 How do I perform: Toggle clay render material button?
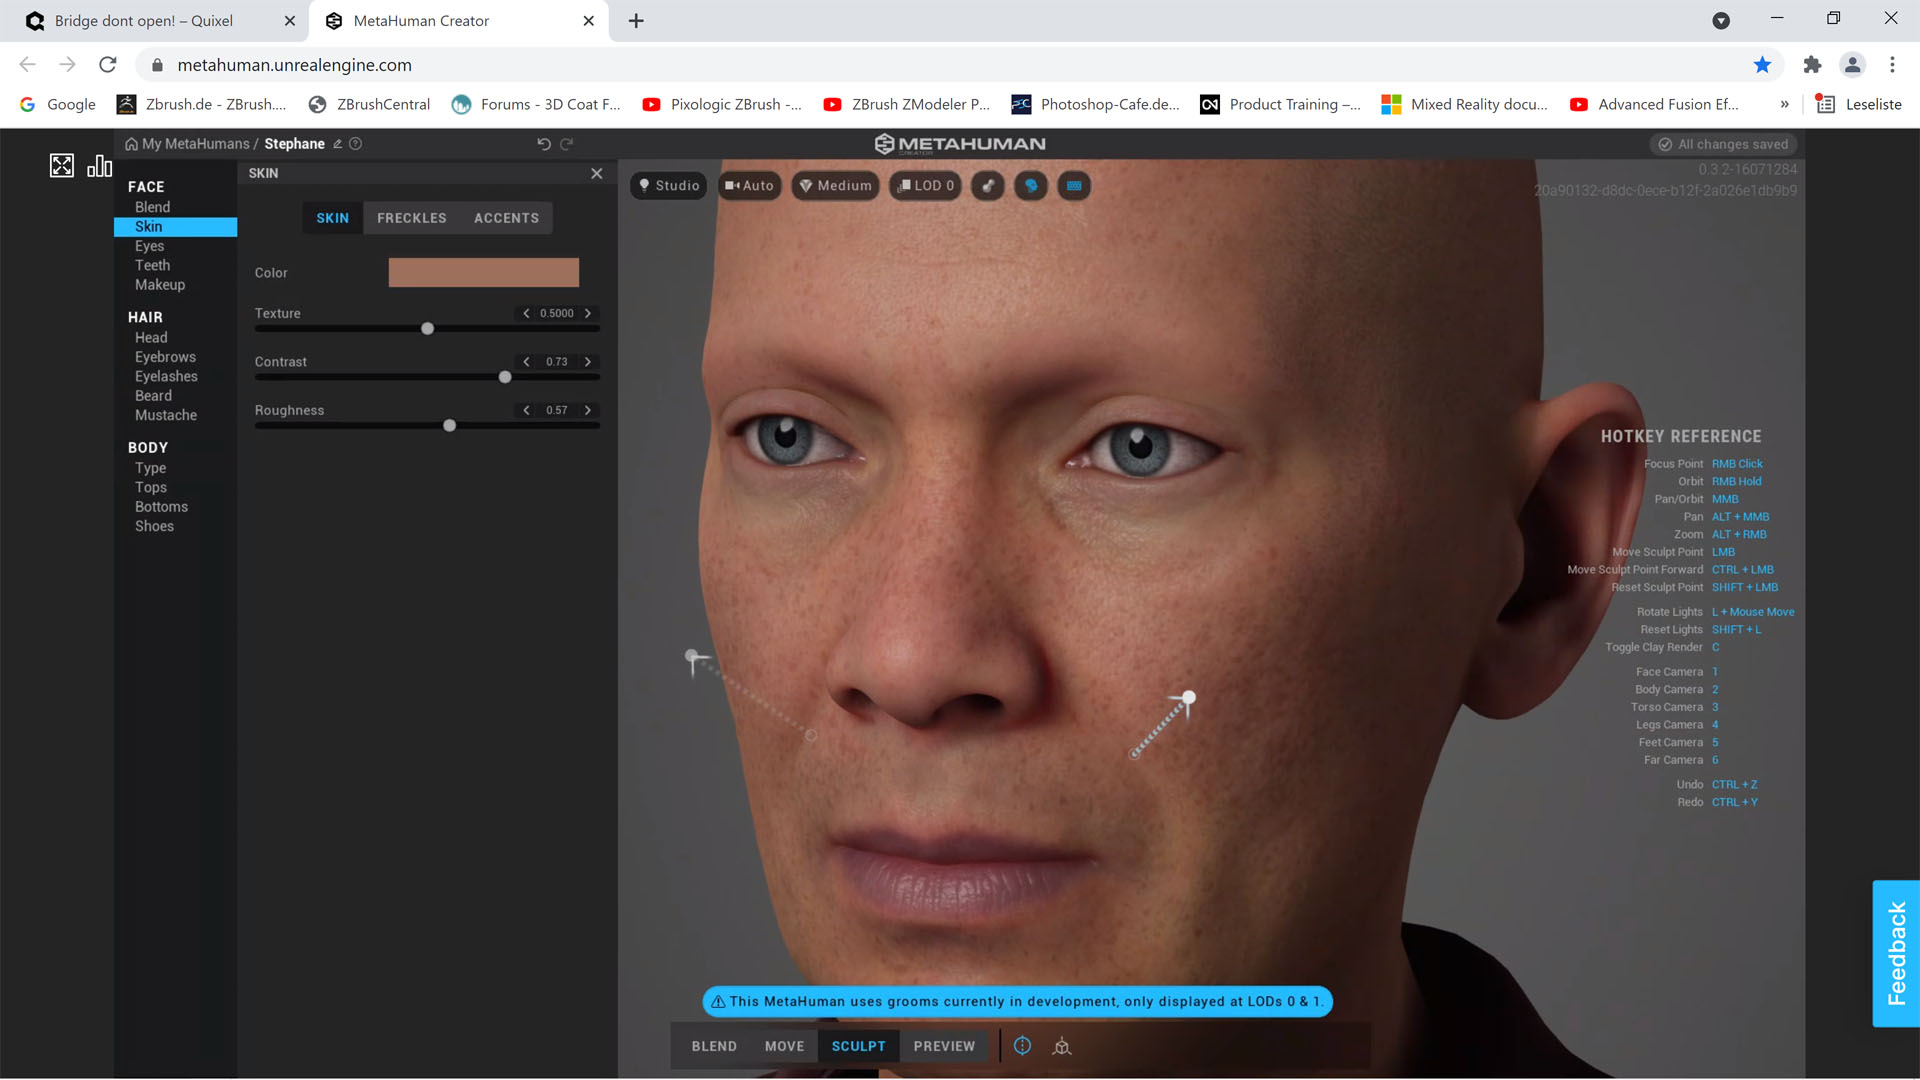click(988, 186)
